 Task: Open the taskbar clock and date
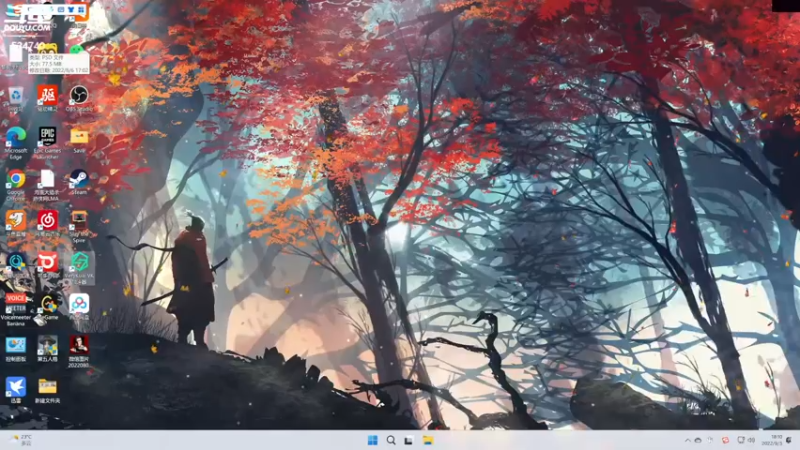[772, 440]
